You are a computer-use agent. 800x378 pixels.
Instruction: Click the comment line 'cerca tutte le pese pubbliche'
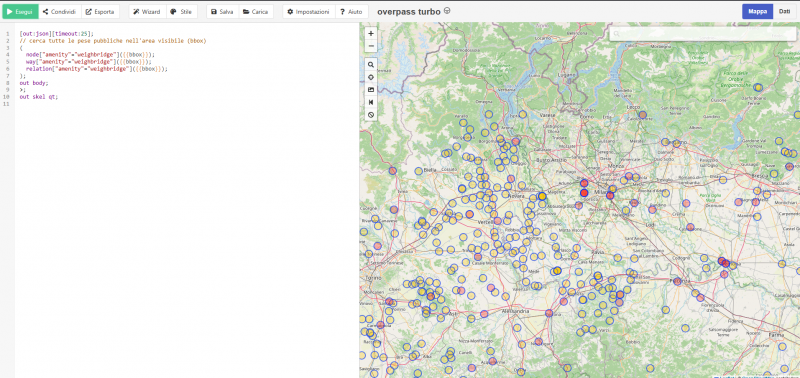(113, 40)
